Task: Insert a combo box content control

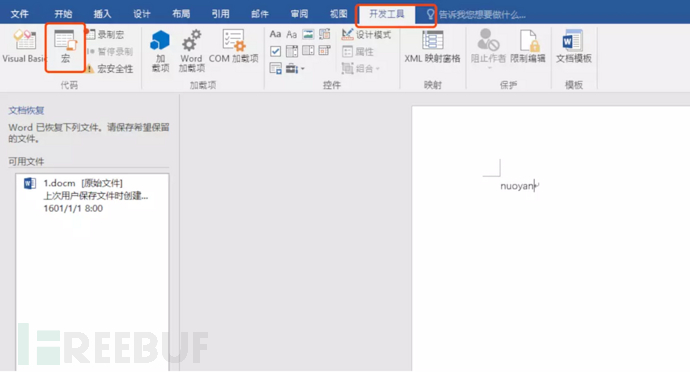Action: pyautogui.click(x=291, y=52)
